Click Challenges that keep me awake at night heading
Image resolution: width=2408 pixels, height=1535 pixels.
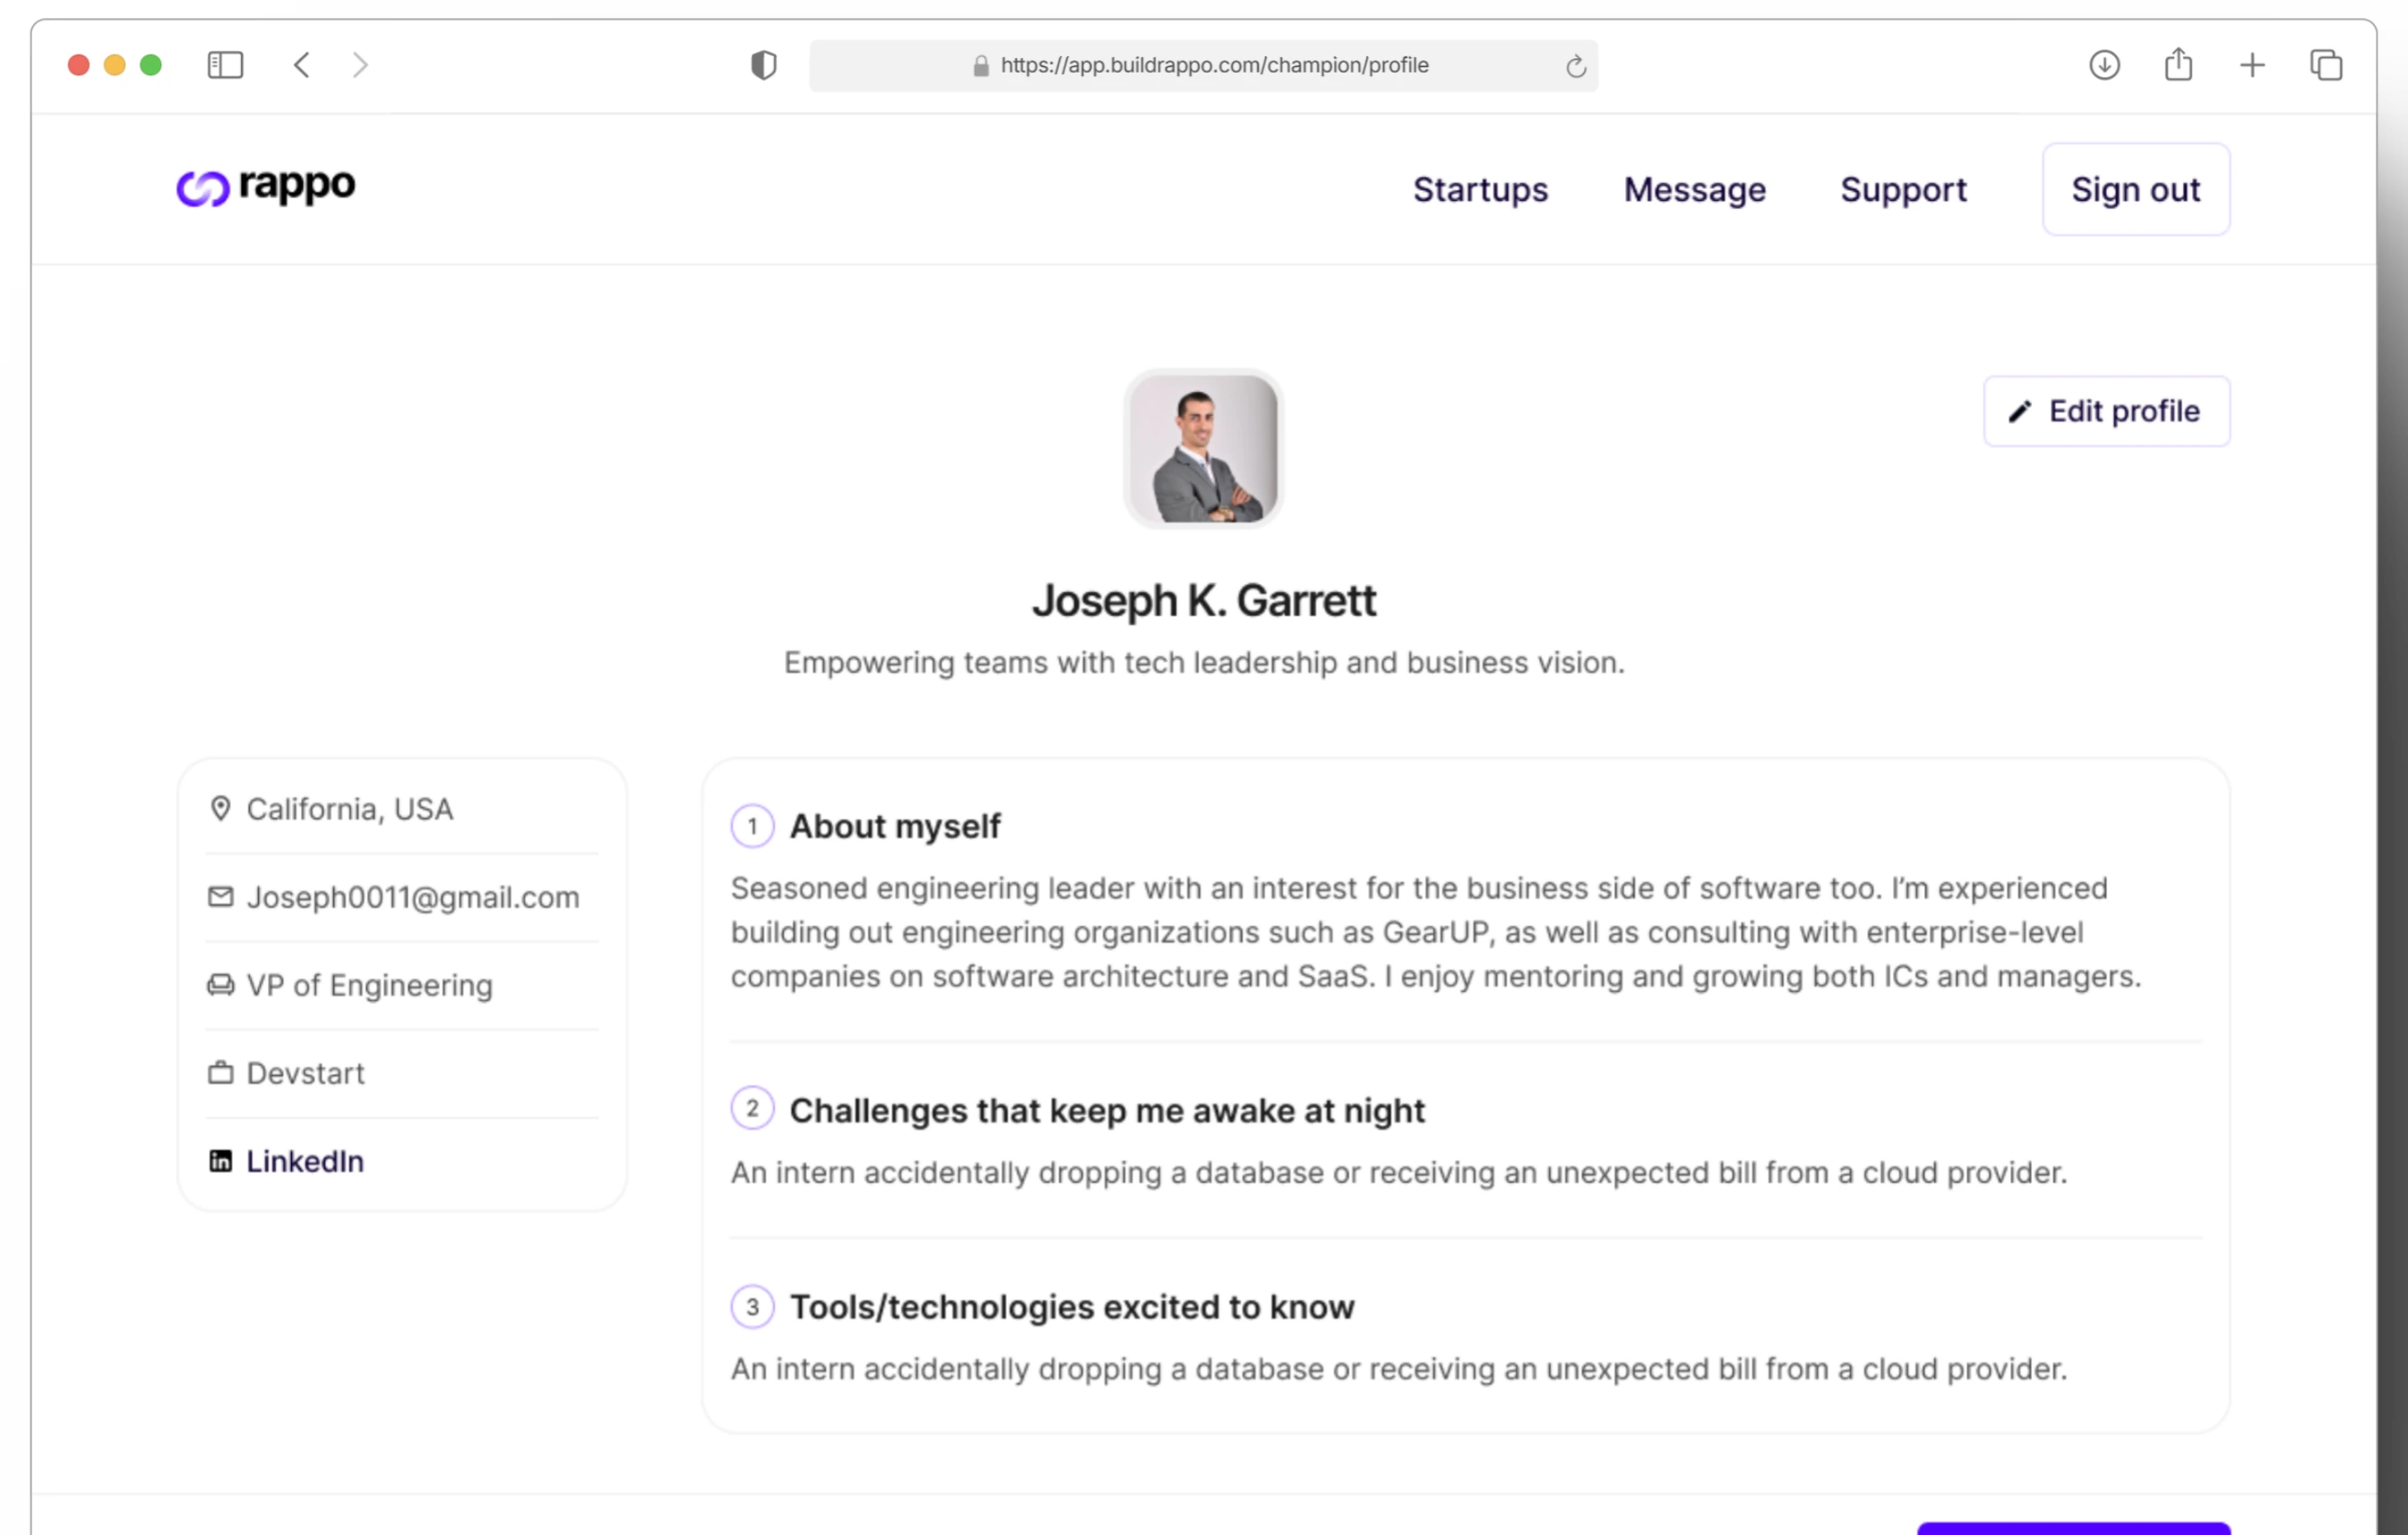pyautogui.click(x=1106, y=1110)
